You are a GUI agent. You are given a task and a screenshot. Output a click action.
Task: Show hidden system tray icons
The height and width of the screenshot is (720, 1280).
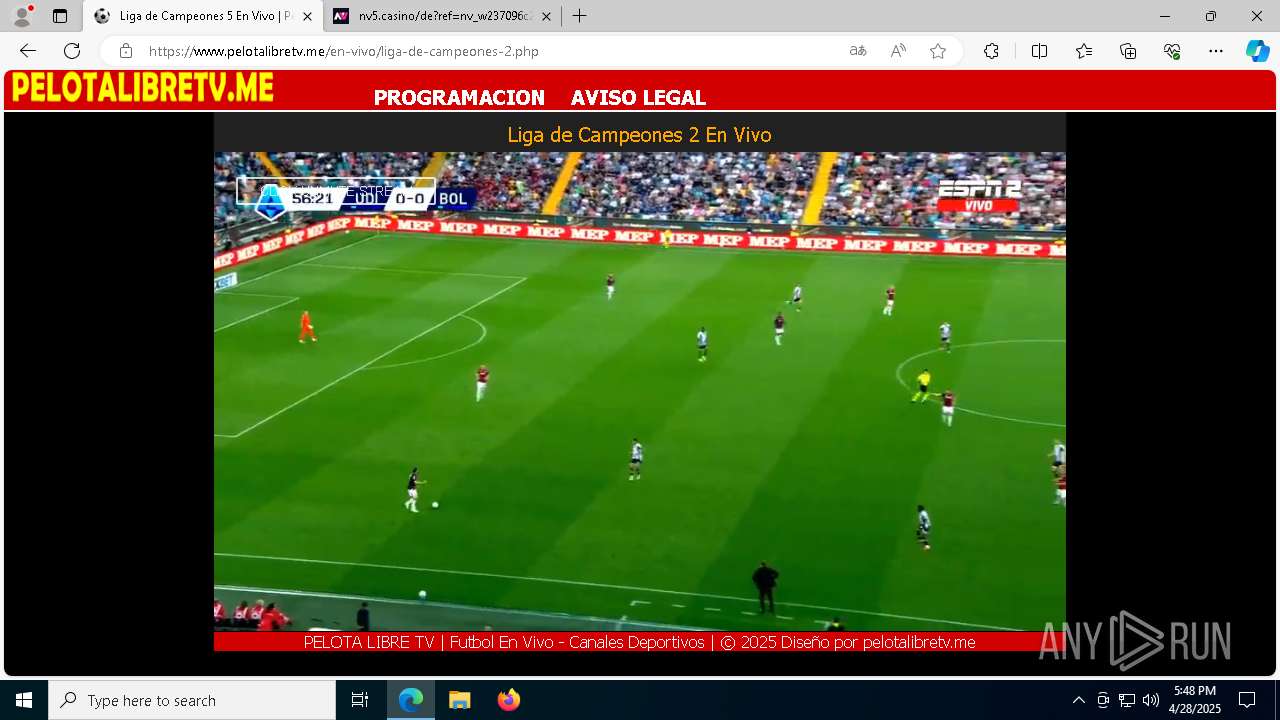click(x=1078, y=700)
